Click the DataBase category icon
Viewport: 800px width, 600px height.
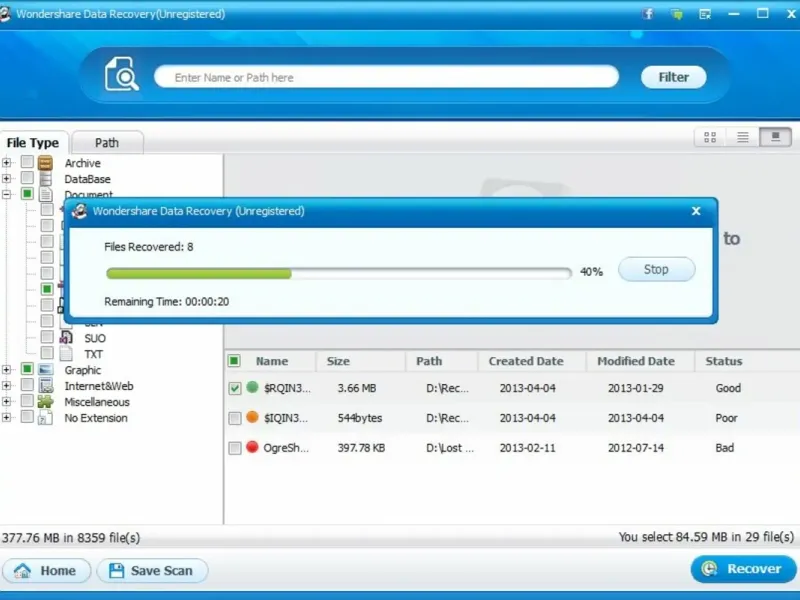[x=45, y=179]
